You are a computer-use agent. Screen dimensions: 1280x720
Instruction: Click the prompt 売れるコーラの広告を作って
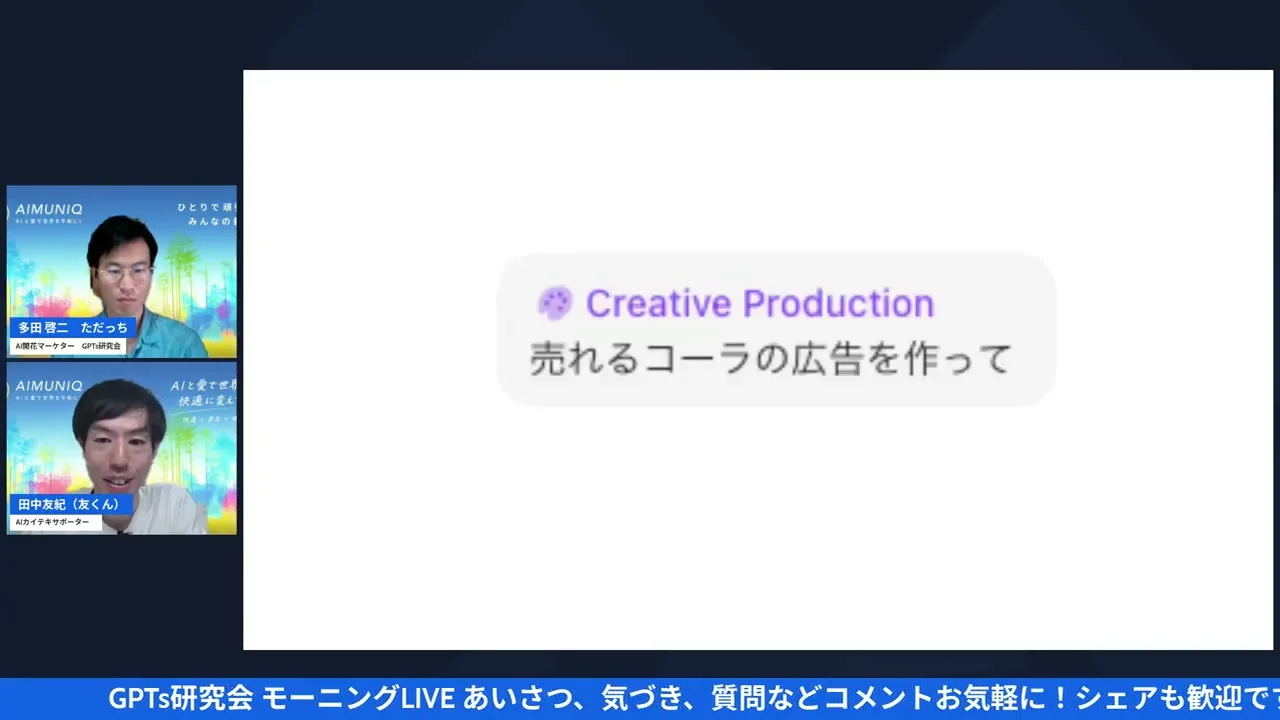pyautogui.click(x=771, y=358)
